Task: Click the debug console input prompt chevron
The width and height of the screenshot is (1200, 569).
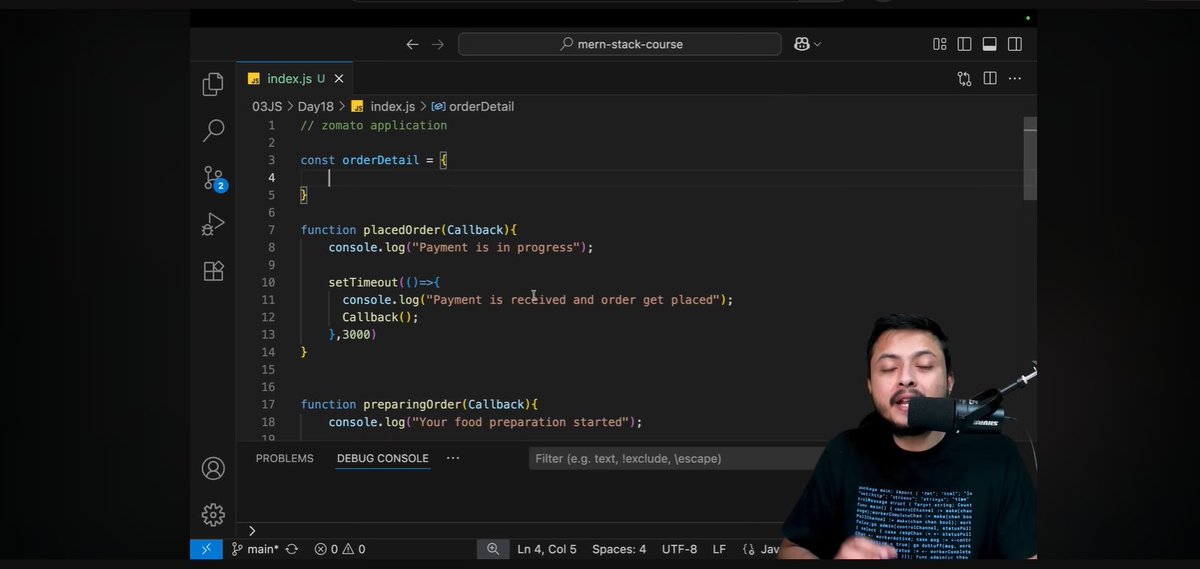Action: [x=252, y=531]
